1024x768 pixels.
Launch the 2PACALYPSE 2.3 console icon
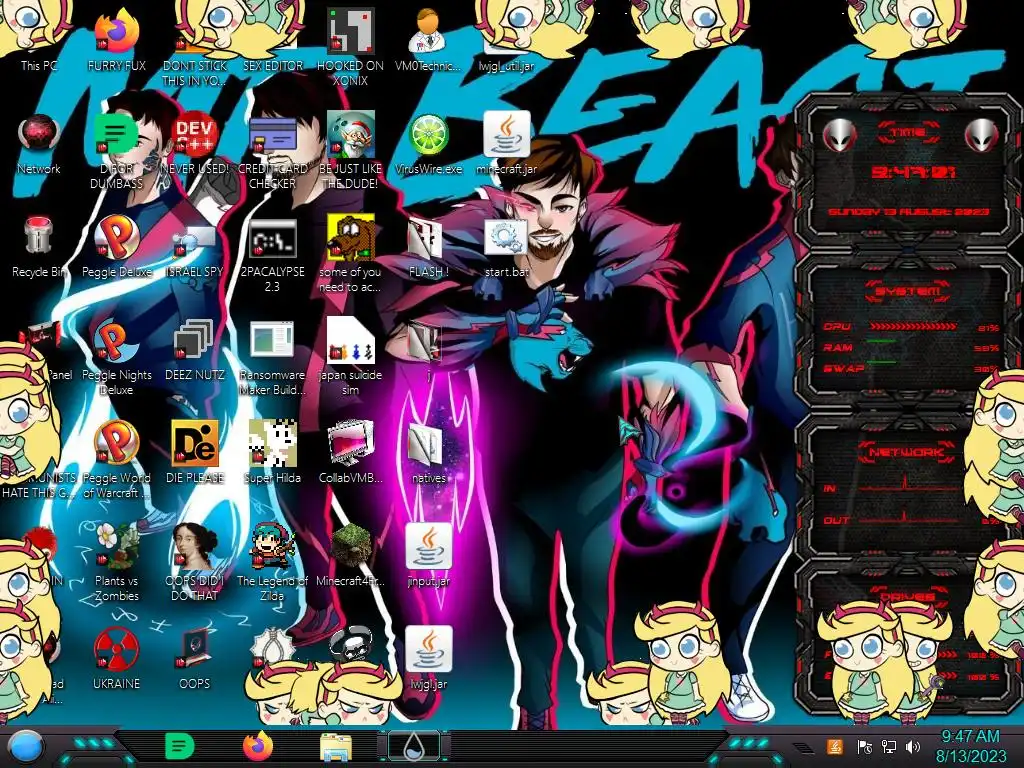[x=272, y=255]
